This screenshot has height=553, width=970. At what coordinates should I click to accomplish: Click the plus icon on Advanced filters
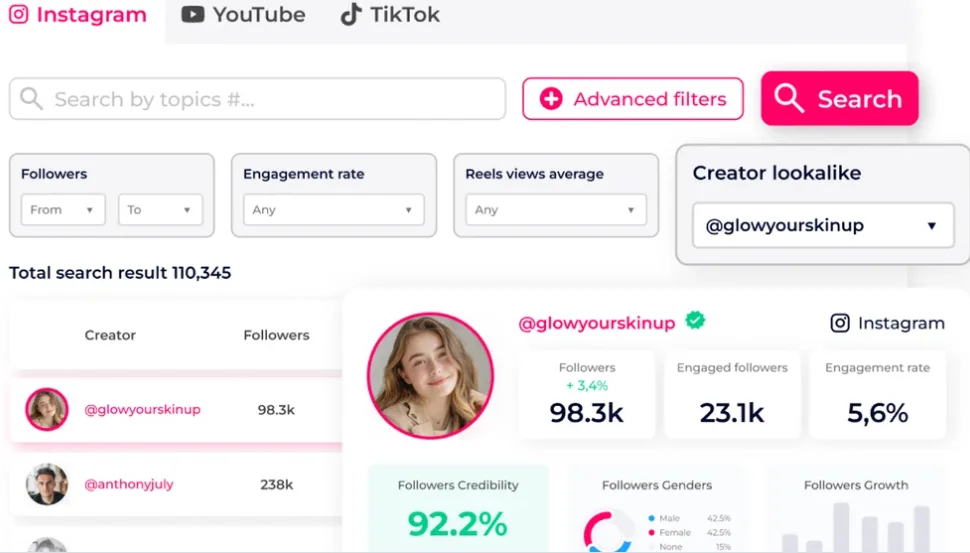pyautogui.click(x=551, y=98)
